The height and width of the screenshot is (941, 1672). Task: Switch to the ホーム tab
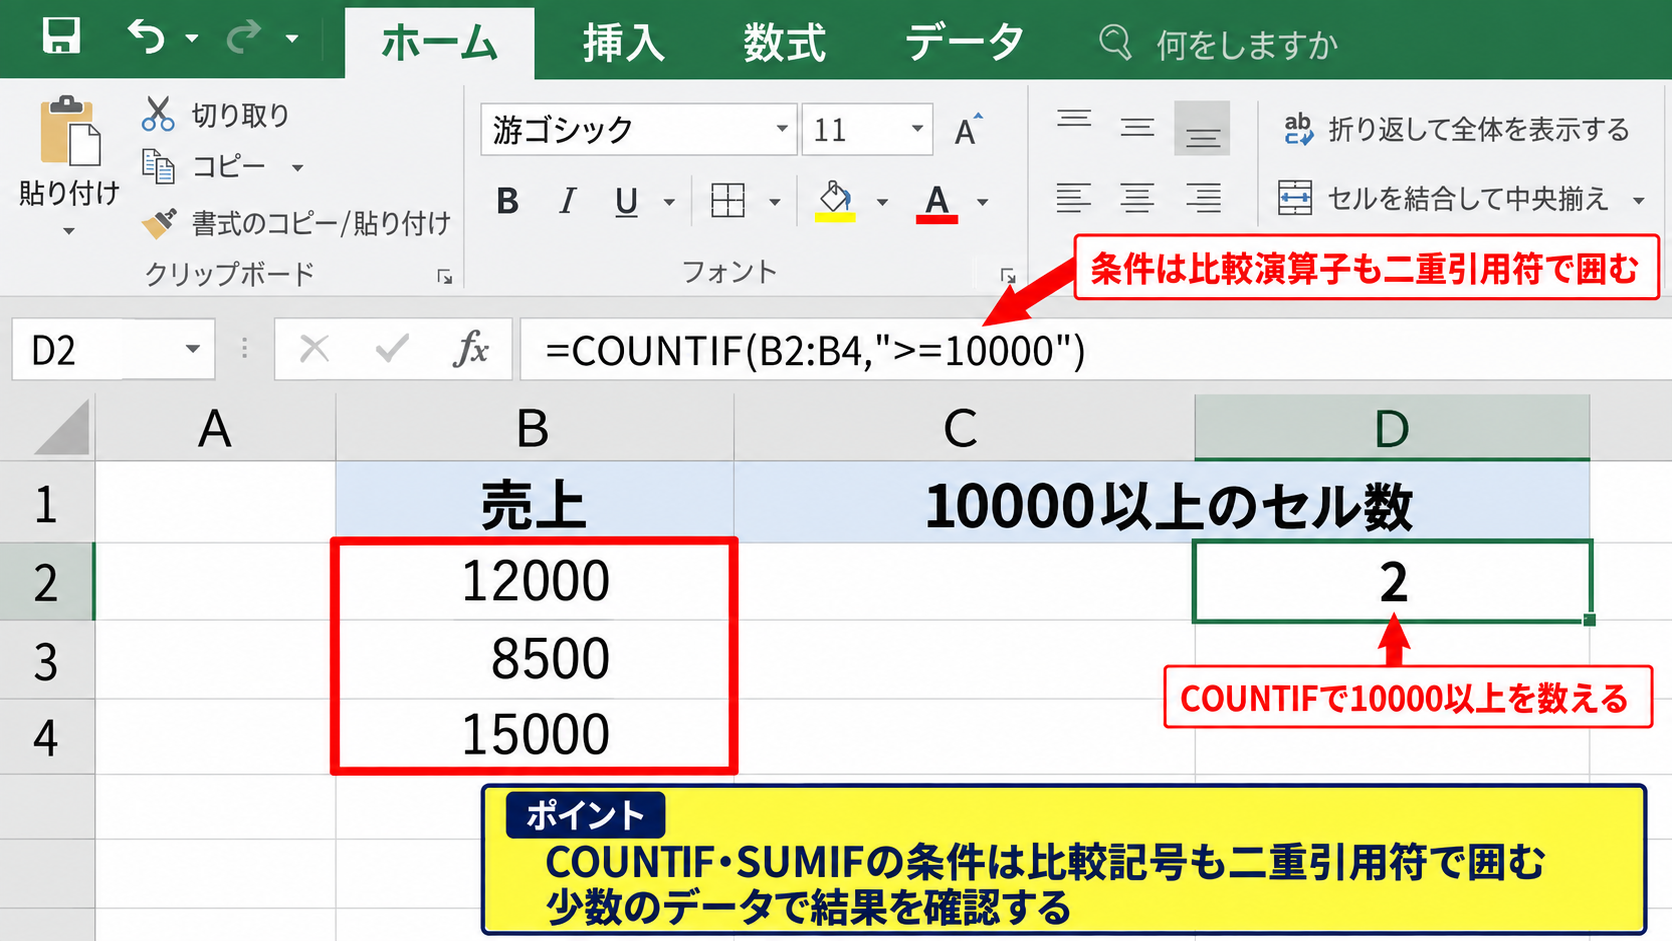[439, 43]
